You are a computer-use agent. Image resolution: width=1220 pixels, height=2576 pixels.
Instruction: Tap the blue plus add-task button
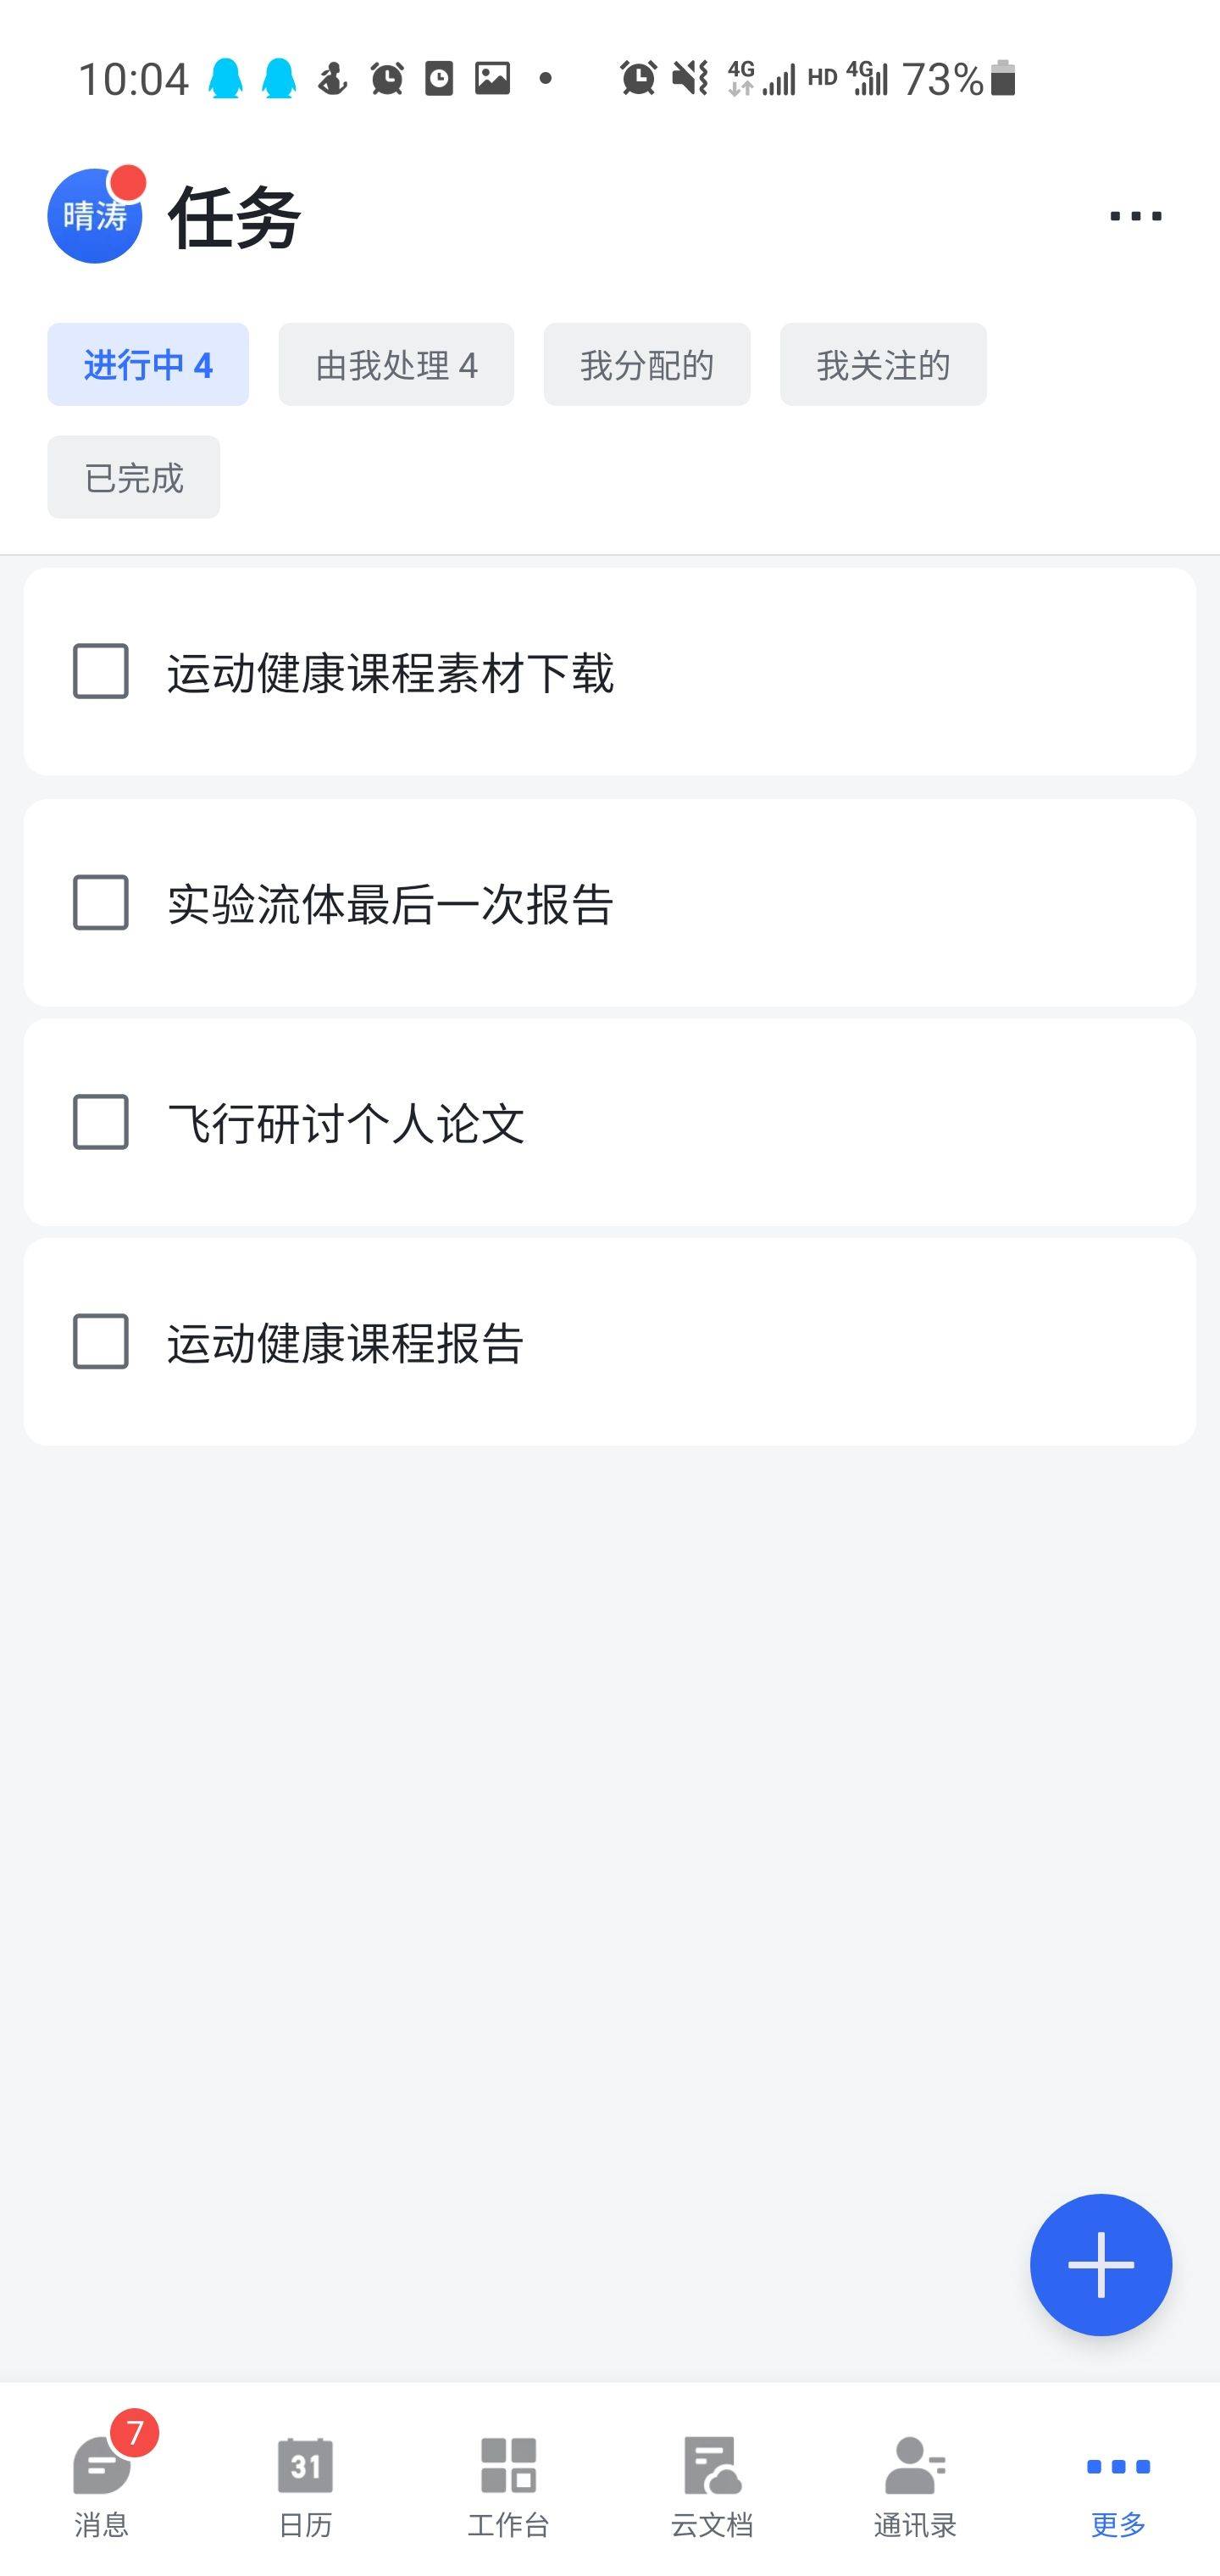1100,2264
